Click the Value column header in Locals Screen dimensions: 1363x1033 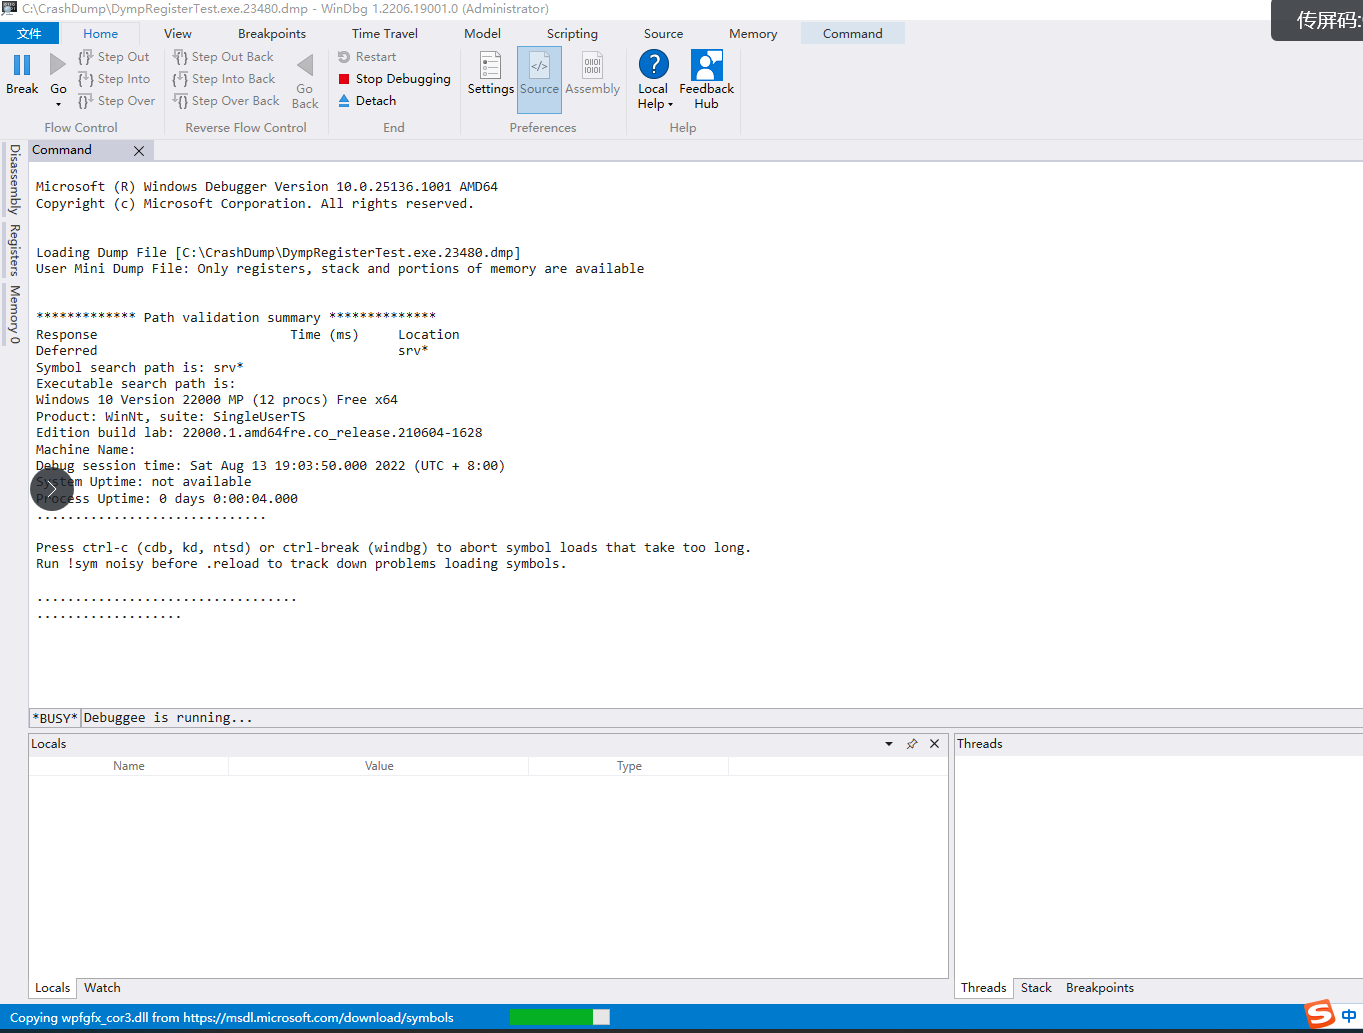coord(379,766)
